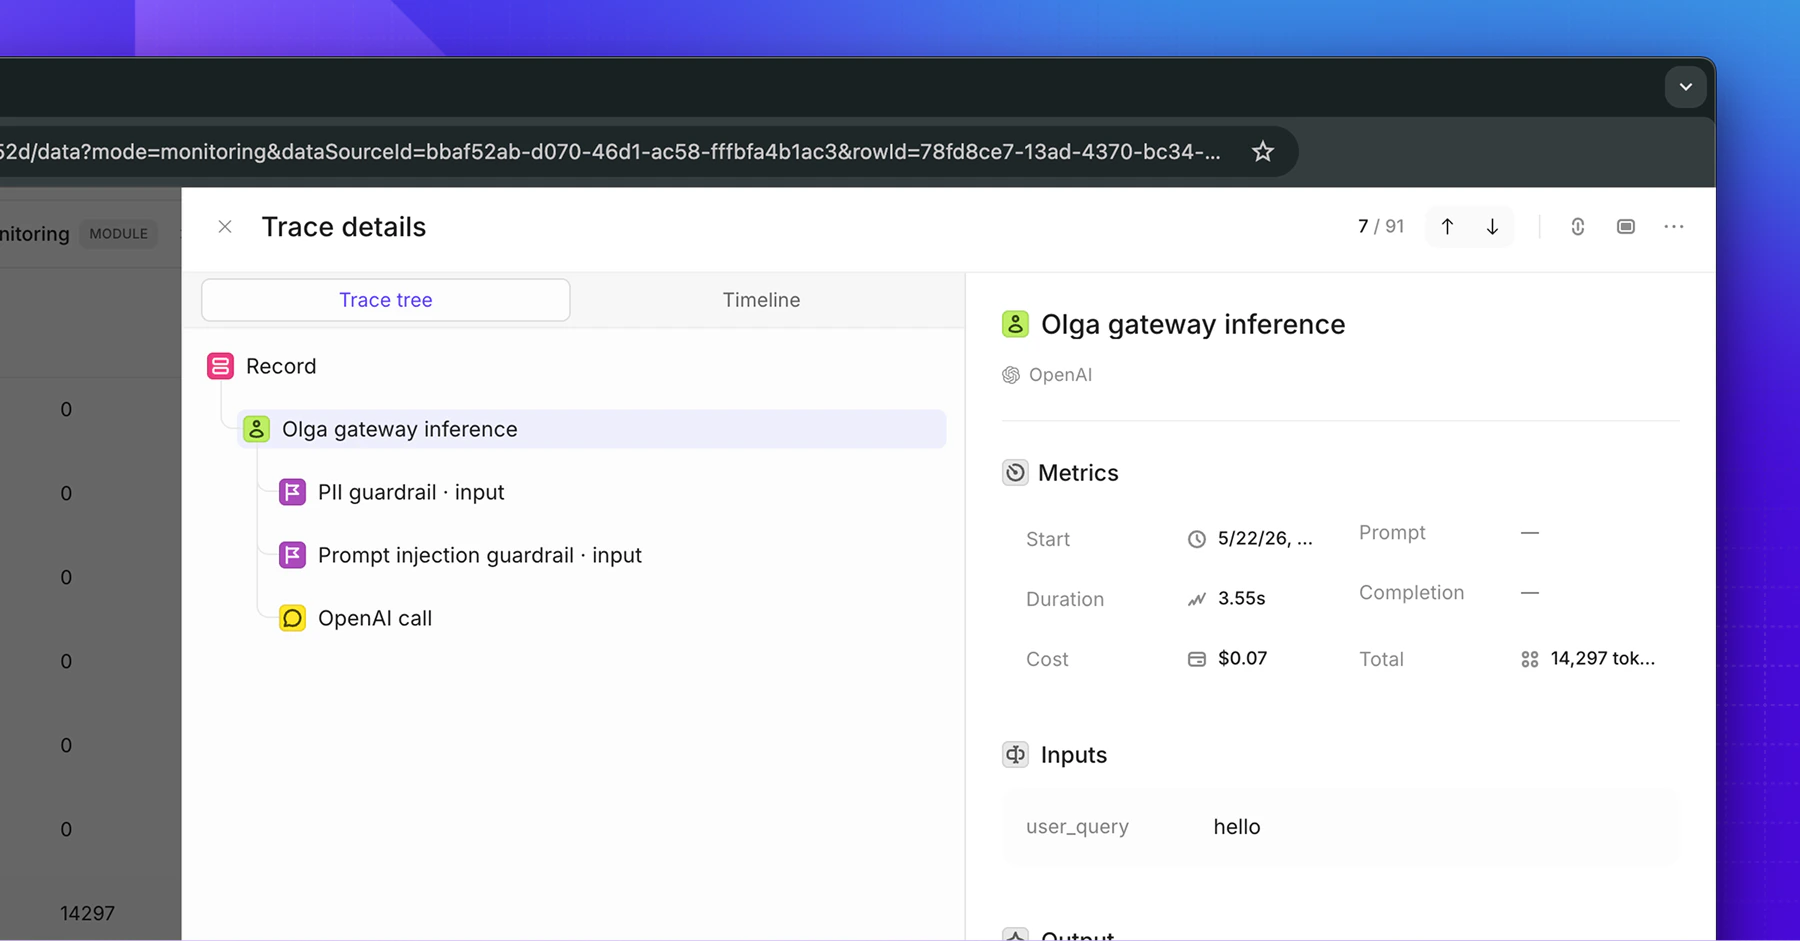Go to next trace with down arrow
Image resolution: width=1800 pixels, height=941 pixels.
tap(1492, 227)
